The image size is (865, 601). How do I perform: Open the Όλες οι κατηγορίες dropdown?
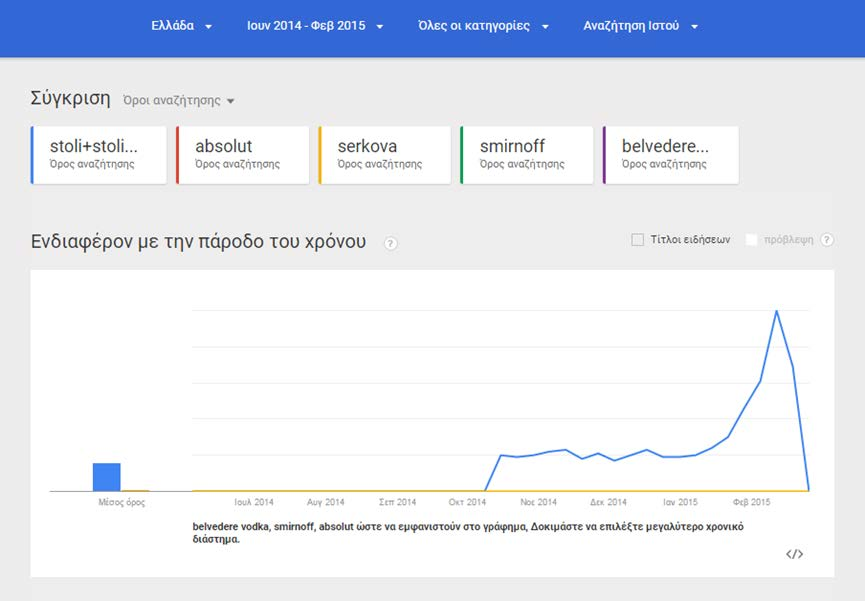[483, 26]
